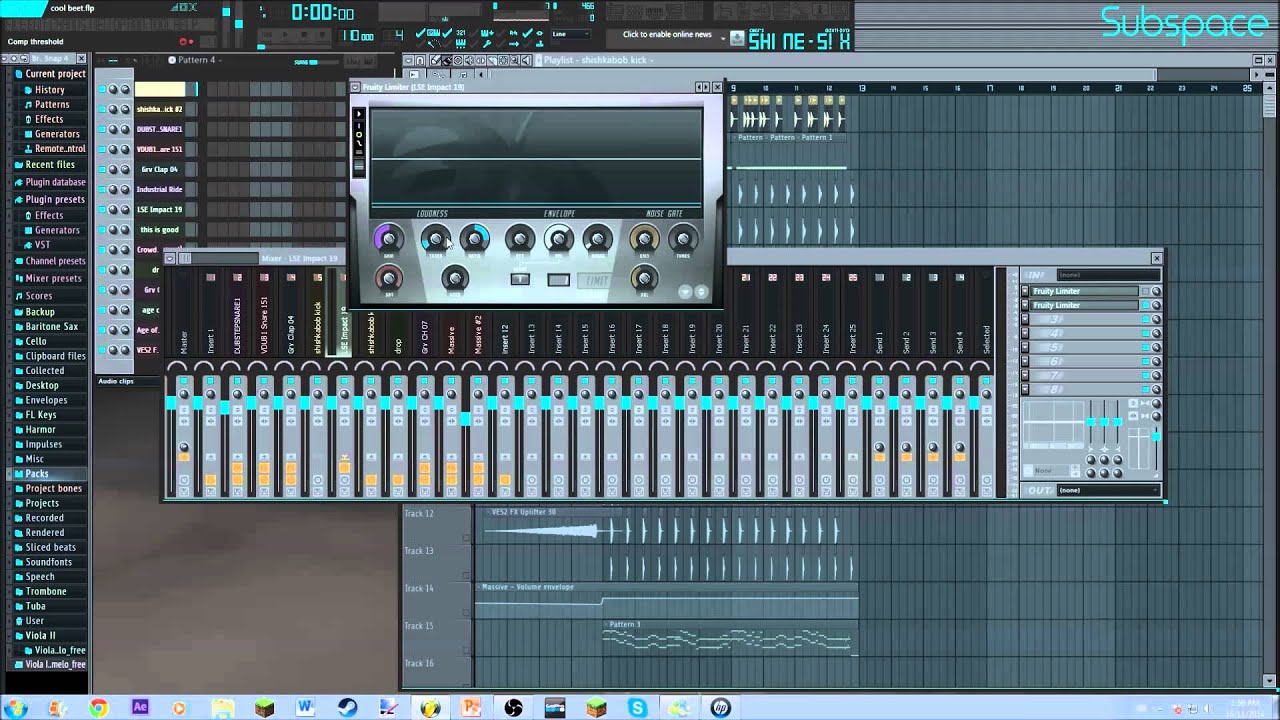Open OBS from the taskbar

(x=514, y=708)
